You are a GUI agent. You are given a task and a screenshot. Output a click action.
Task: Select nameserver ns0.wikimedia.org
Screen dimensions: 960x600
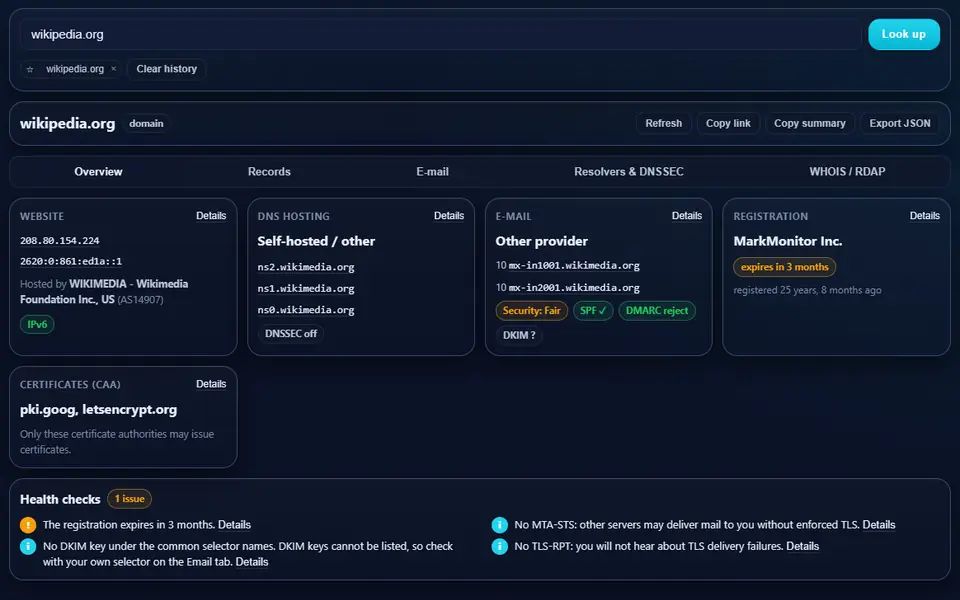tap(306, 310)
